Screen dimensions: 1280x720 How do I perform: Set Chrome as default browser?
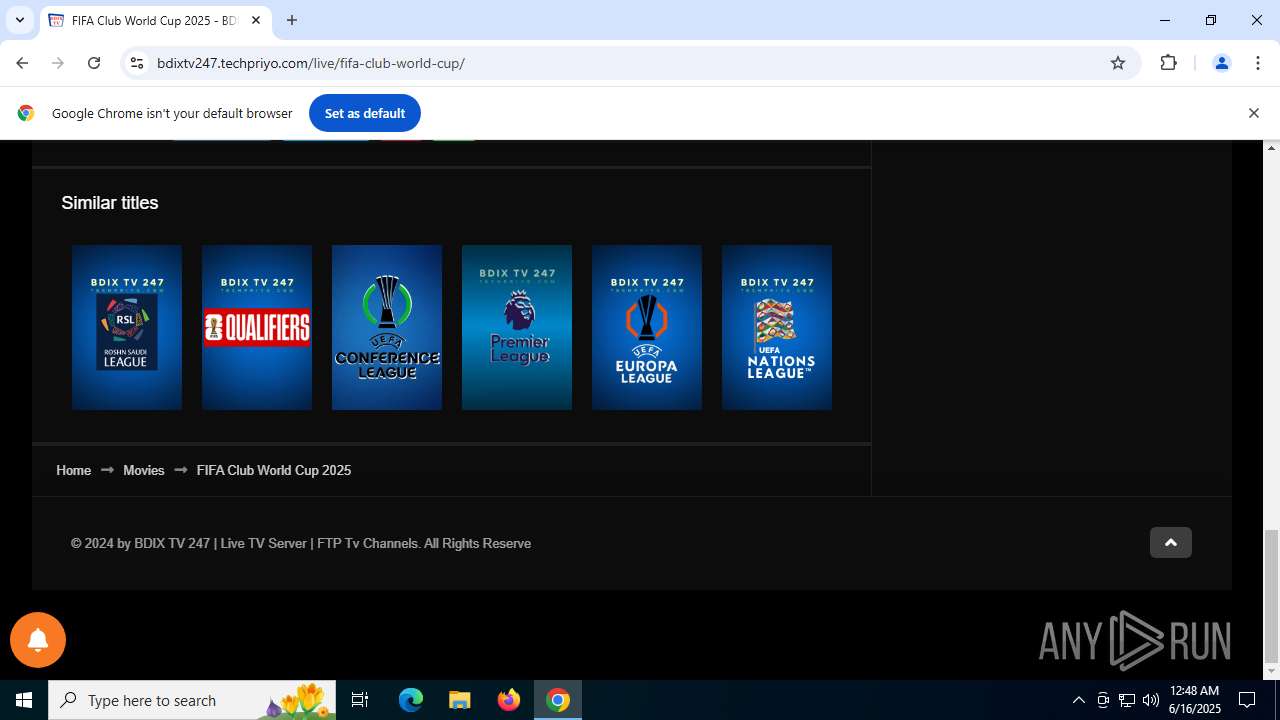[x=364, y=113]
